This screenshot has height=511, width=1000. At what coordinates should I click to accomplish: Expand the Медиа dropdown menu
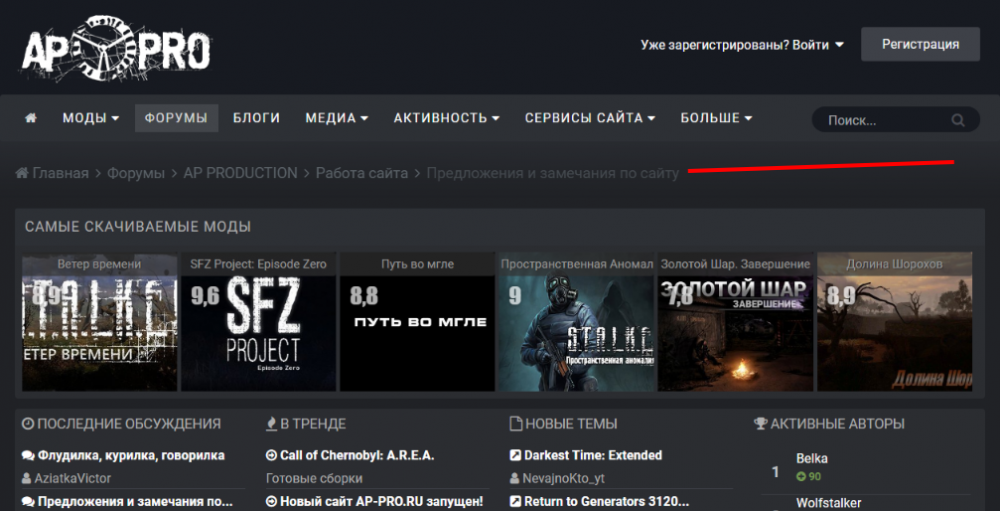coord(337,118)
